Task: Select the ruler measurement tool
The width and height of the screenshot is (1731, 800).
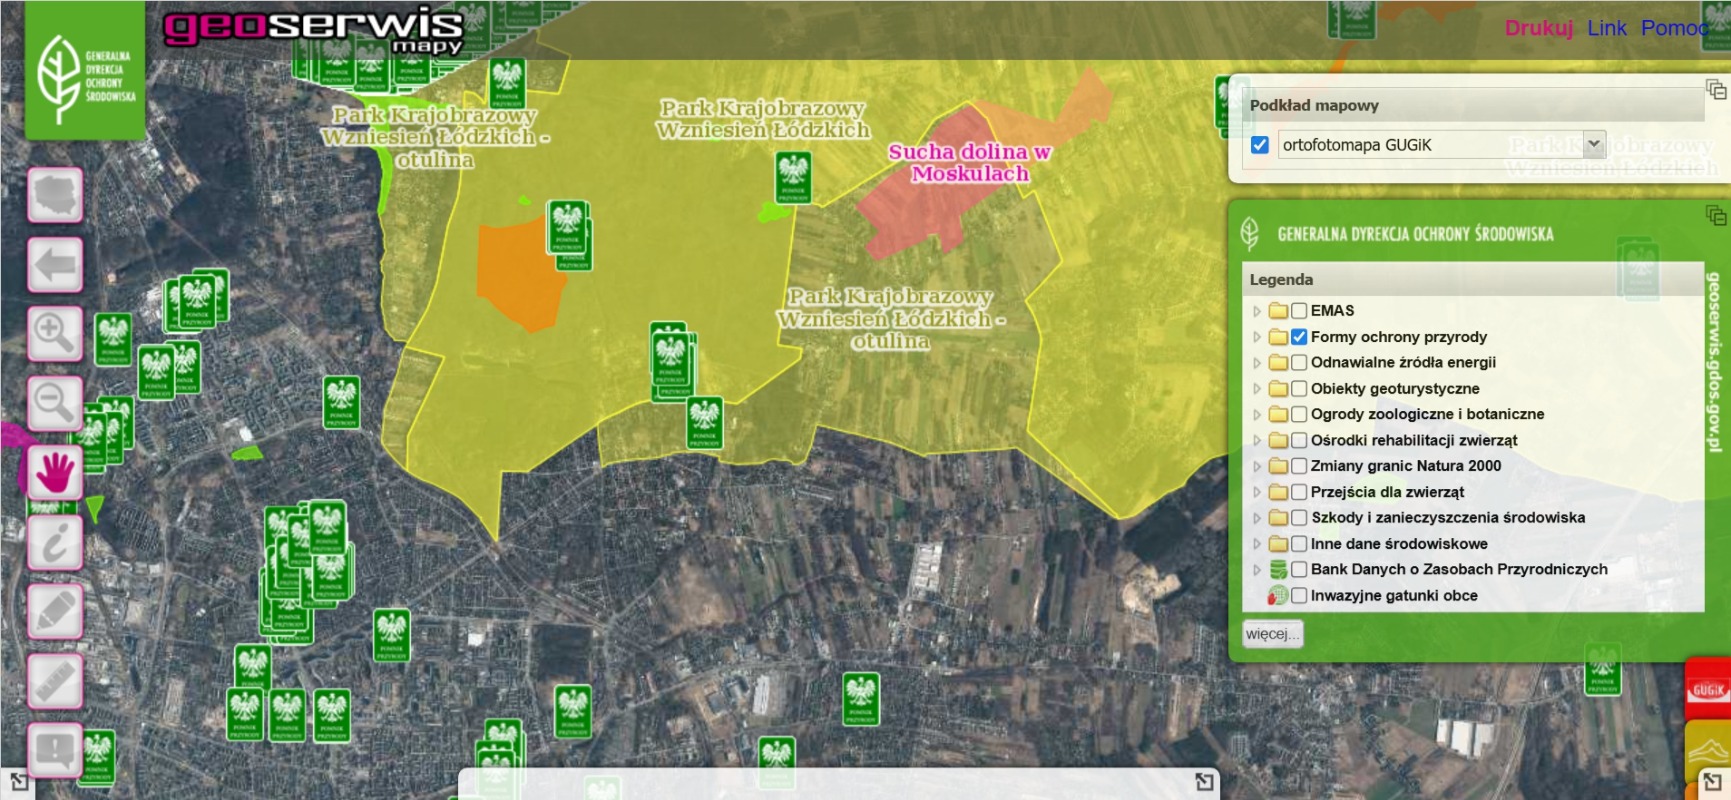Action: tap(55, 681)
